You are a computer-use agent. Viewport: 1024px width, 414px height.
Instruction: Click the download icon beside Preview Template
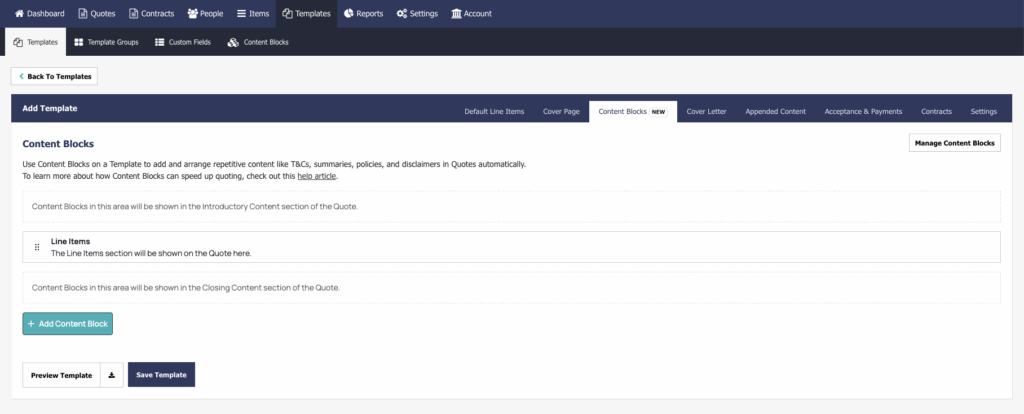(112, 375)
